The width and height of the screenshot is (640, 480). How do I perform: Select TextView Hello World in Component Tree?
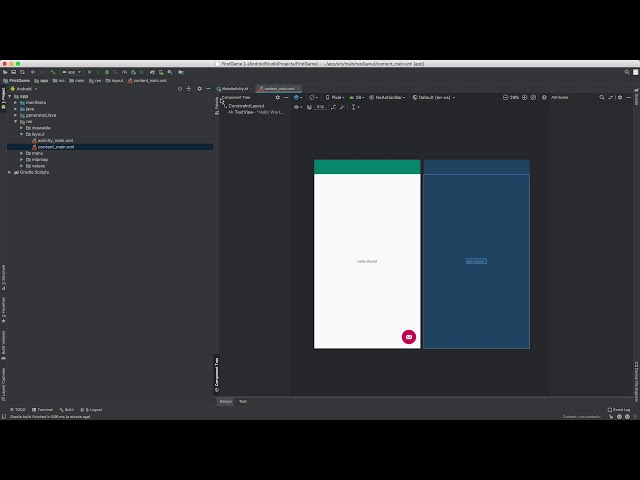click(256, 112)
